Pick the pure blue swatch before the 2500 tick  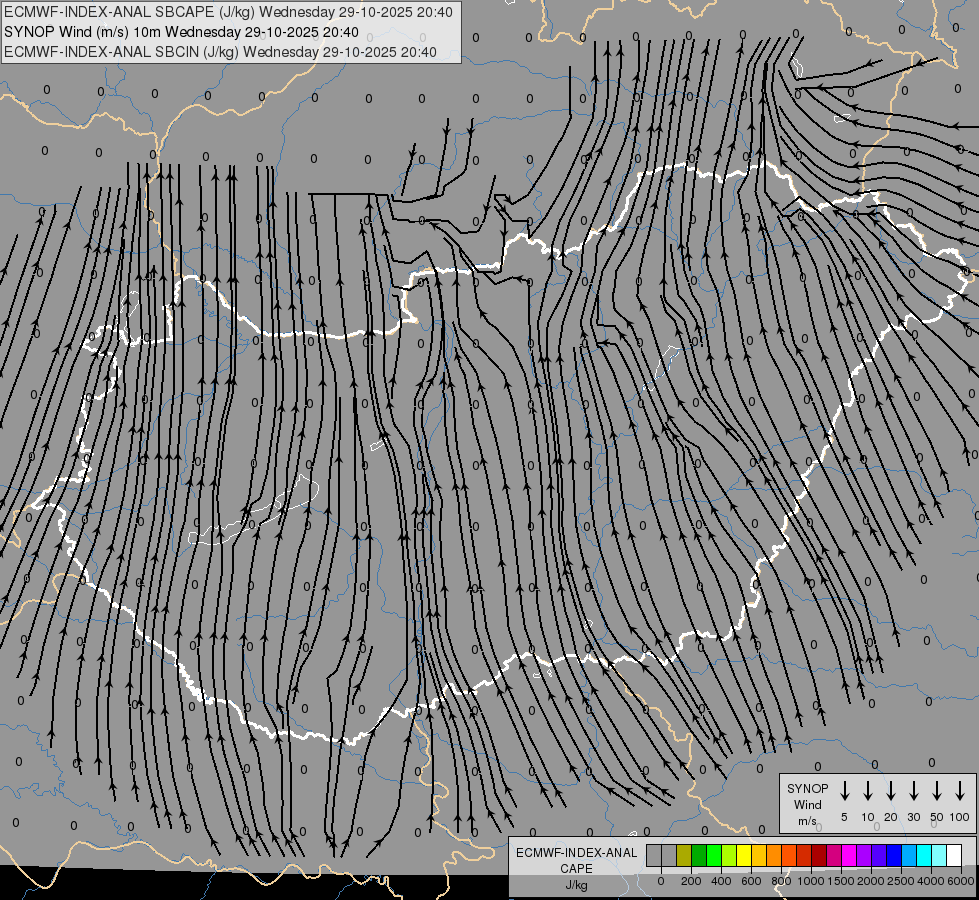click(893, 855)
